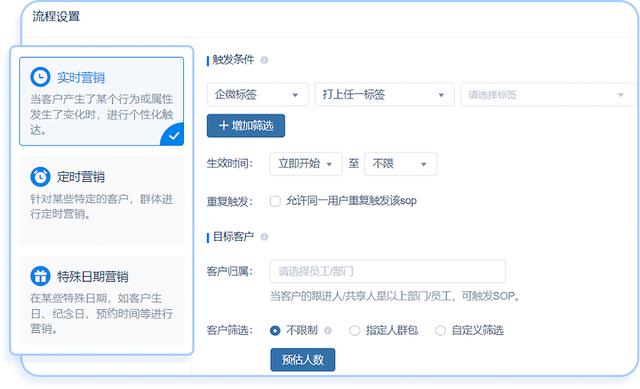The width and height of the screenshot is (640, 389).
Task: Click the 增加筛选 button
Action: pyautogui.click(x=246, y=126)
